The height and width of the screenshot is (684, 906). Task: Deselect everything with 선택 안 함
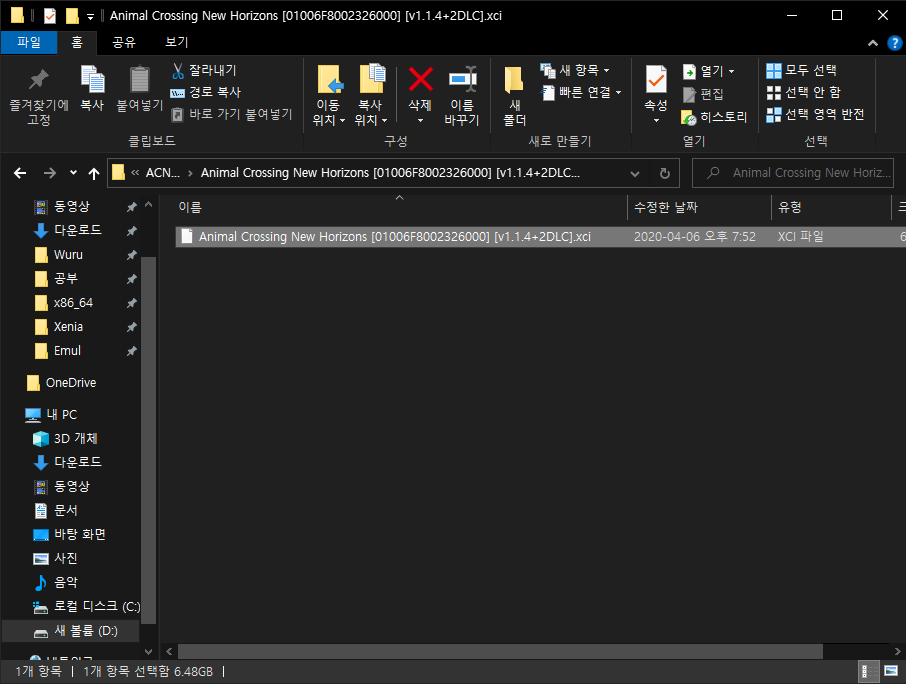[x=804, y=92]
